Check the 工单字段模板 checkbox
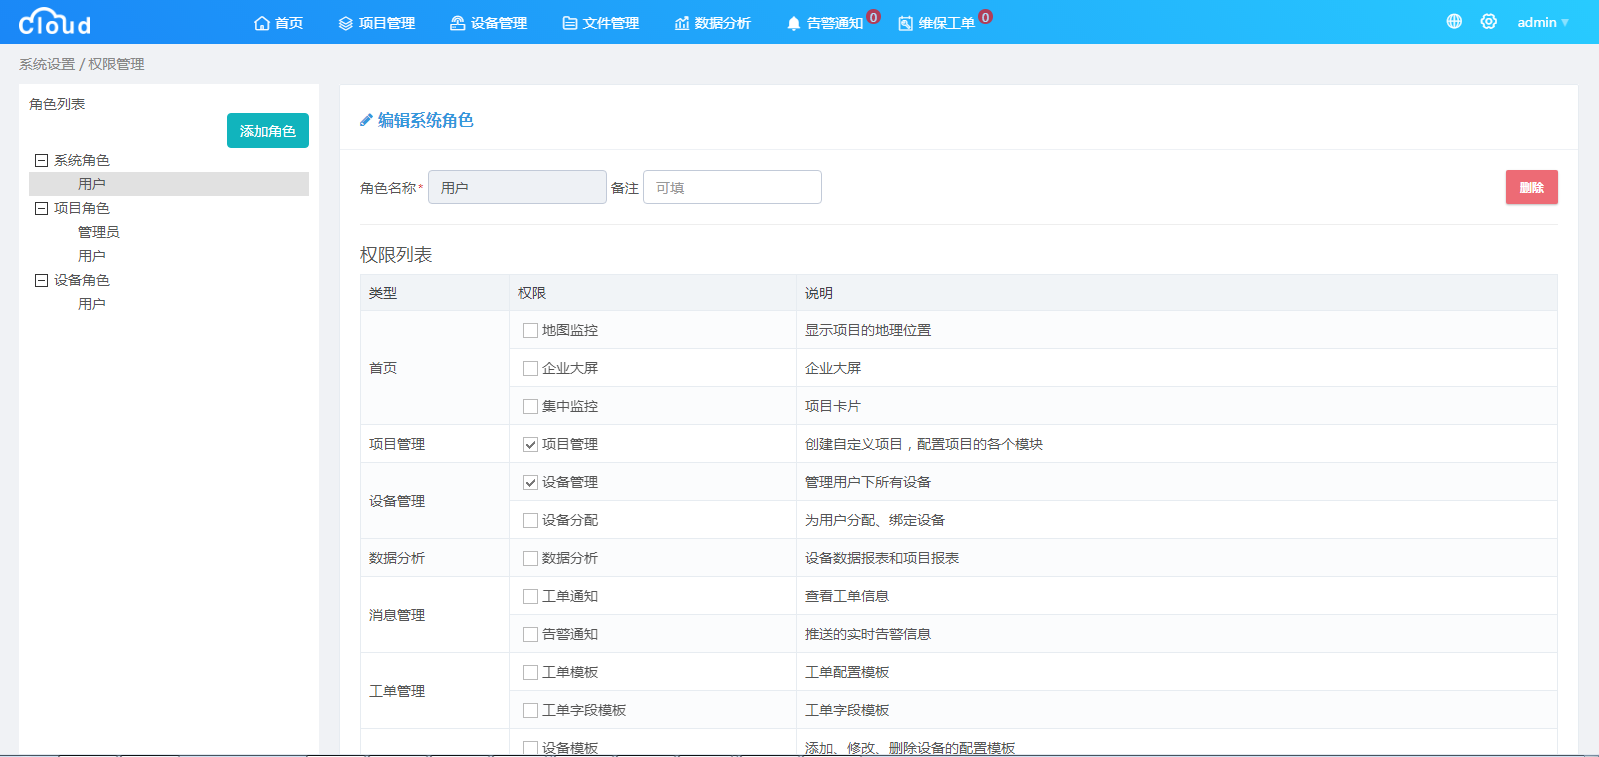This screenshot has width=1599, height=757. tap(530, 710)
